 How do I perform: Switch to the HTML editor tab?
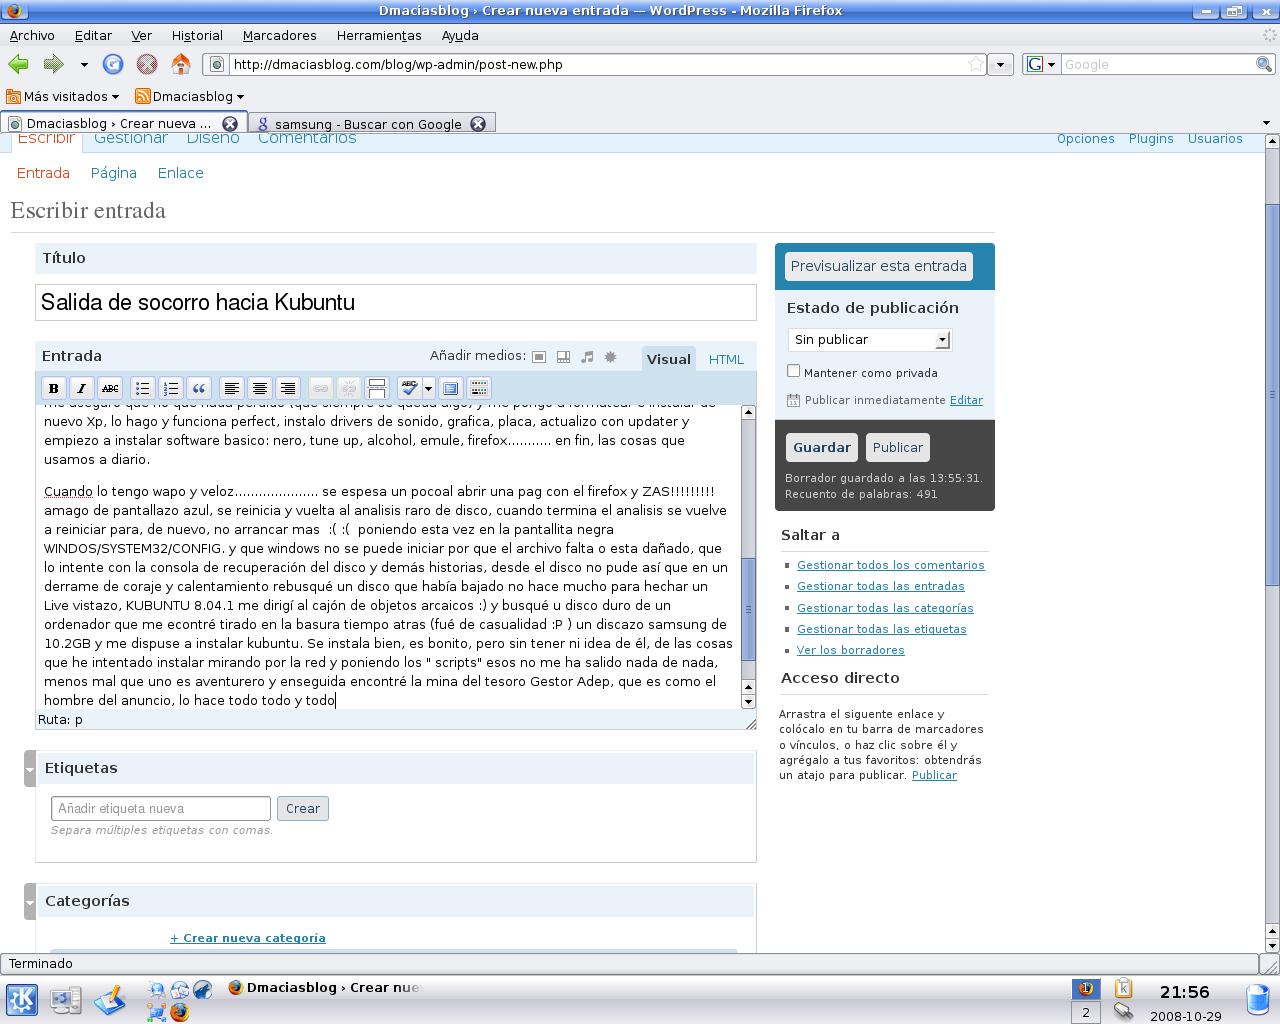(725, 359)
